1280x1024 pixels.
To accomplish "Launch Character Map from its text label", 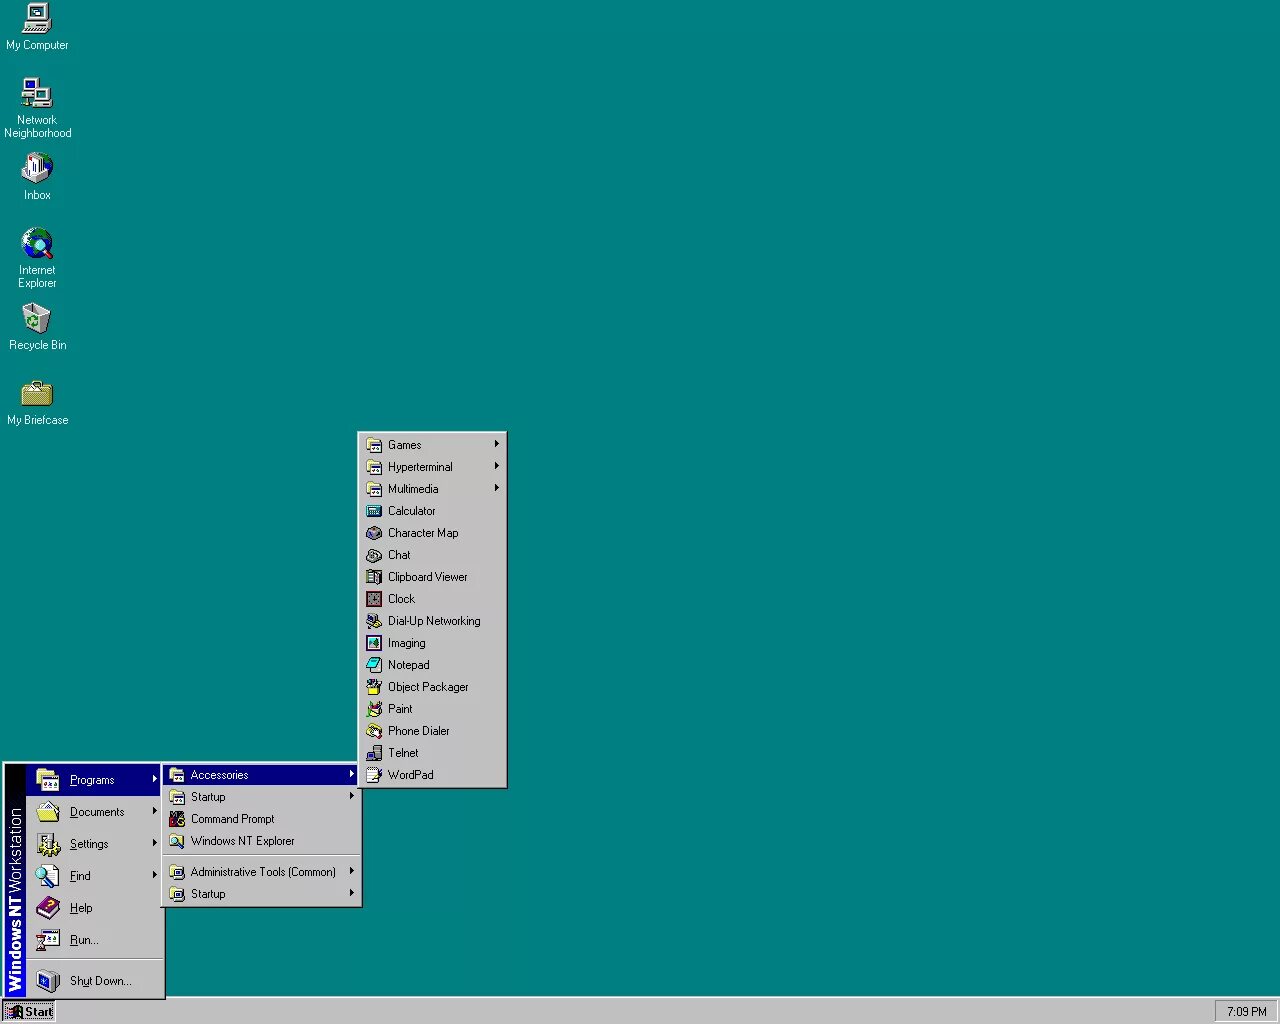I will coord(423,533).
